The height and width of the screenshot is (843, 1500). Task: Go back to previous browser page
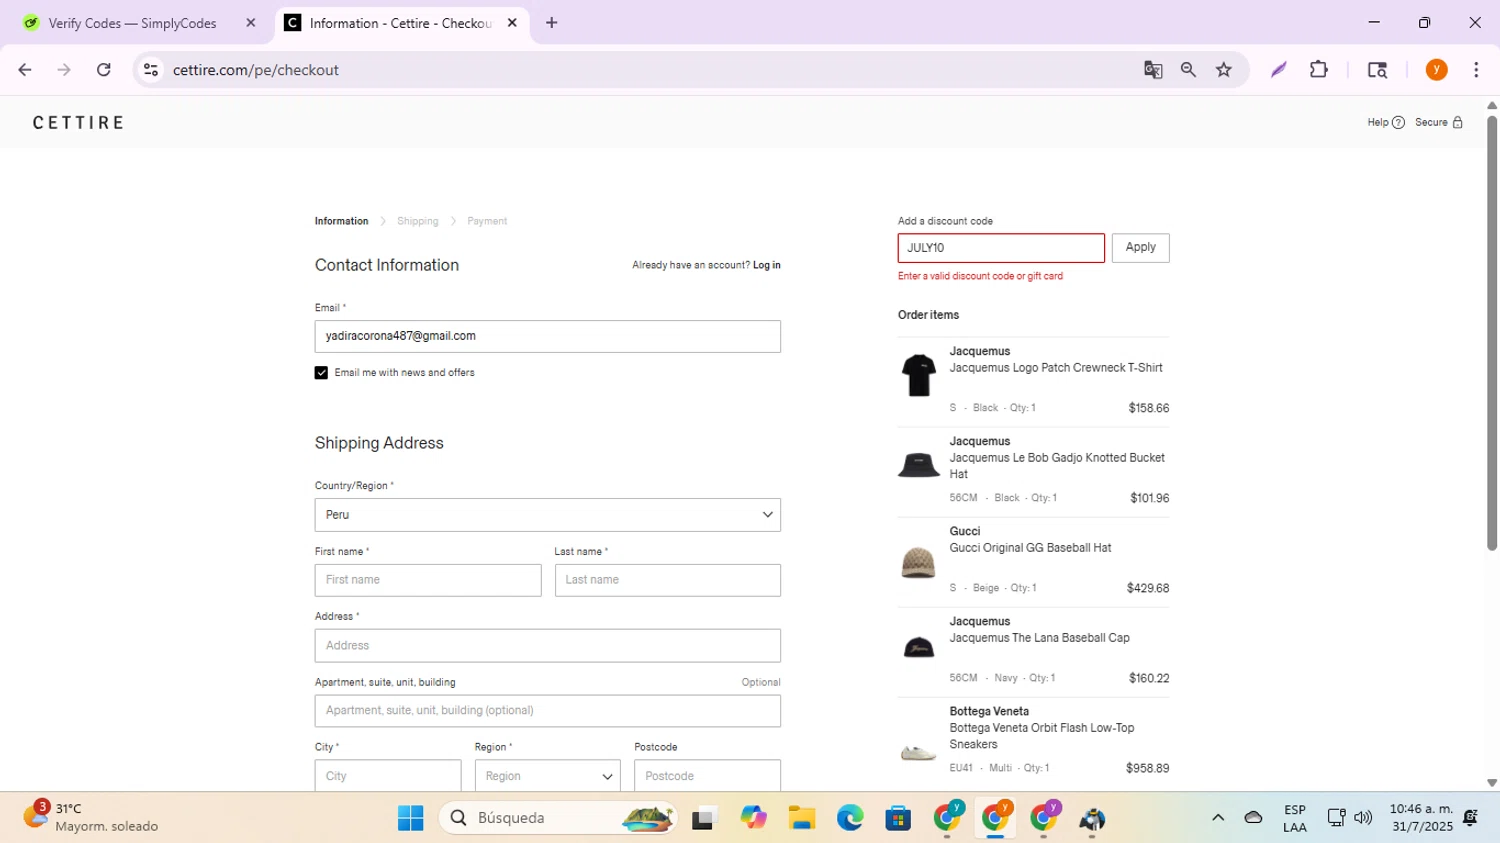click(25, 70)
